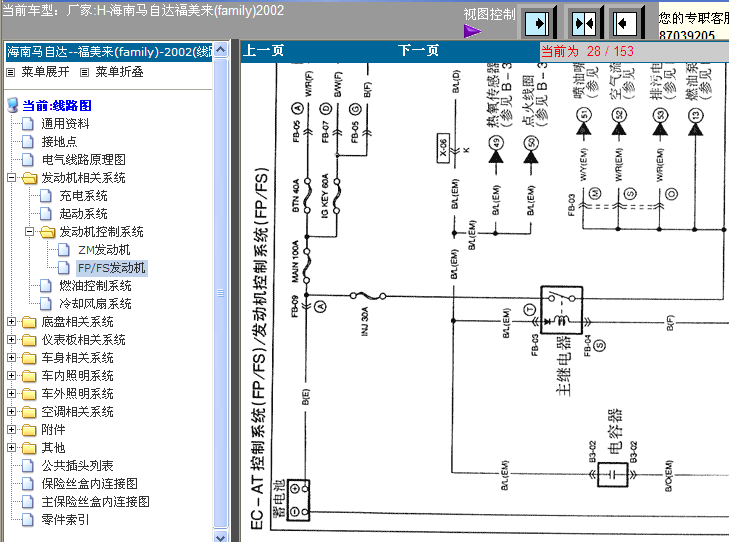This screenshot has width=729, height=542.
Task: Click the move-right view control icon
Action: click(x=537, y=22)
